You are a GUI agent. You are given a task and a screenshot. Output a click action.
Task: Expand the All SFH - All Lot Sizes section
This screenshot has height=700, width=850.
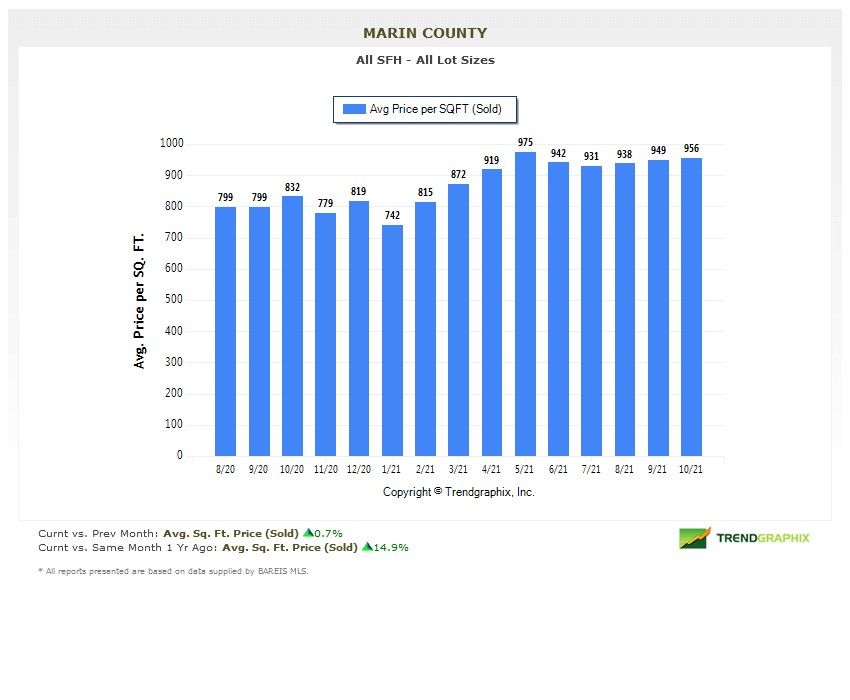[425, 60]
